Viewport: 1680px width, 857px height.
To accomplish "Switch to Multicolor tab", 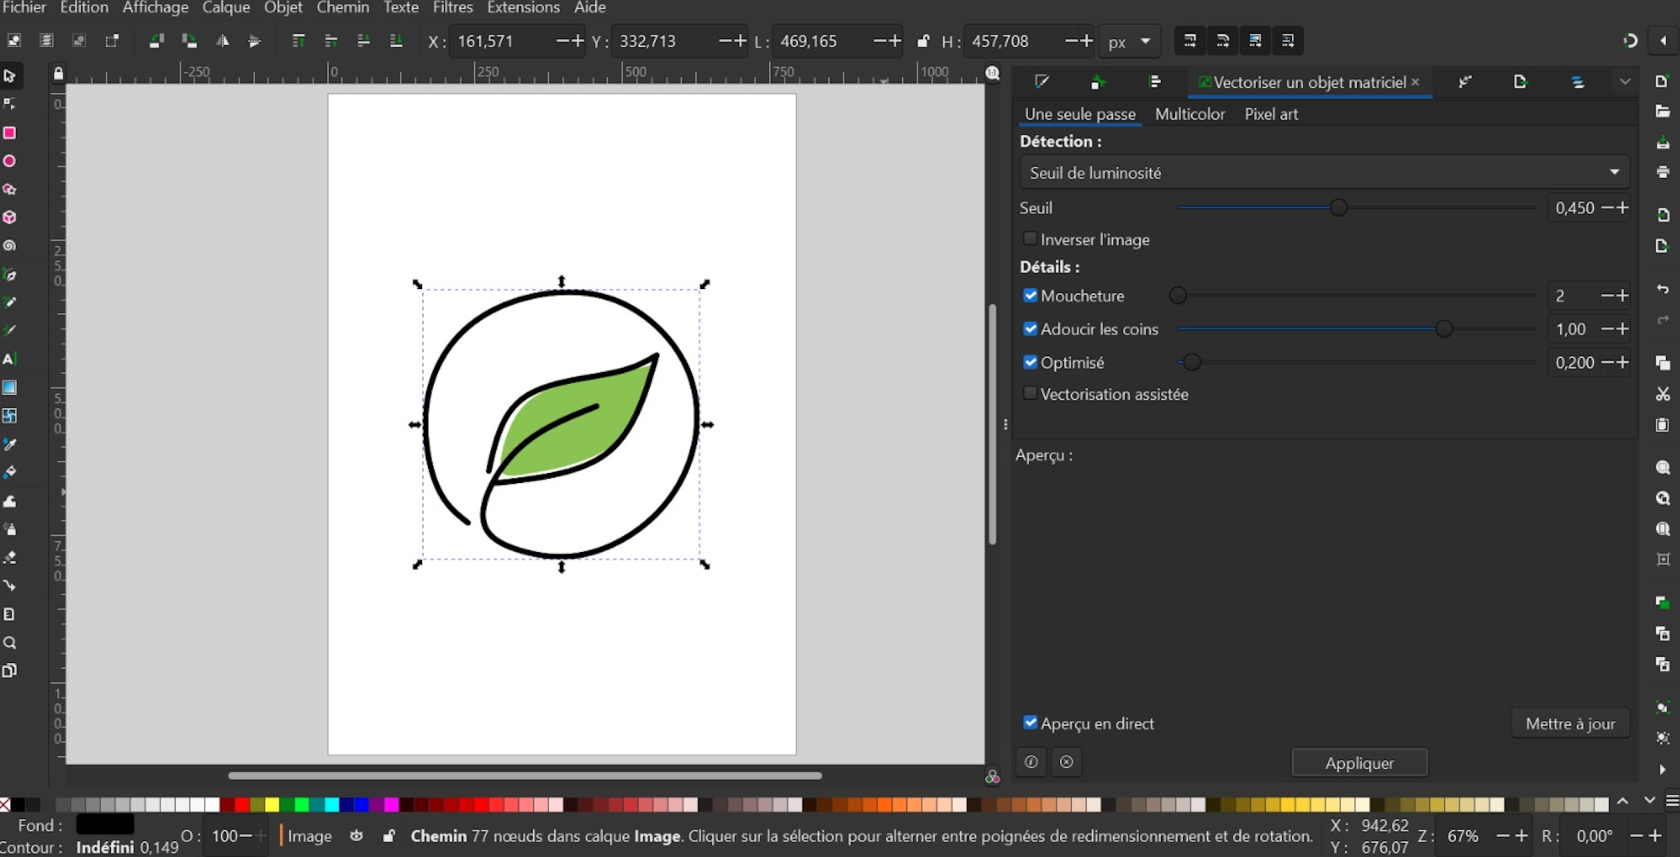I will point(1190,114).
